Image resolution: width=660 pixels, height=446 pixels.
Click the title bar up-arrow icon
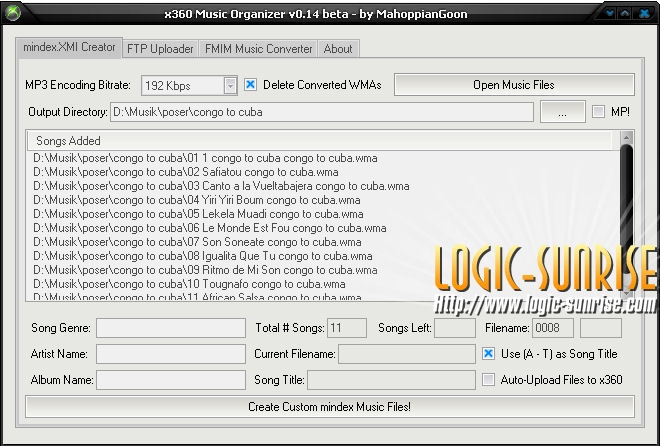pyautogui.click(x=625, y=13)
